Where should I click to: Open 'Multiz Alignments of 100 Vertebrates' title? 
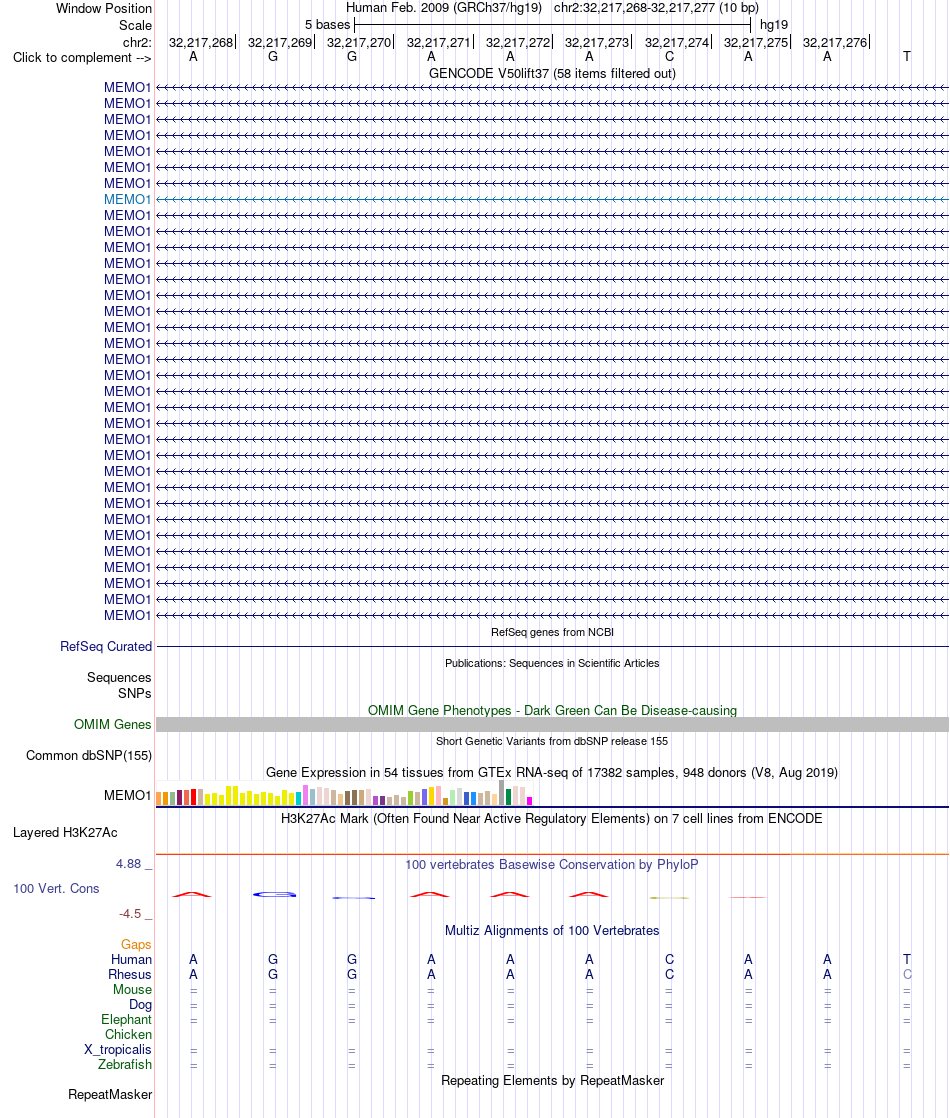click(552, 930)
